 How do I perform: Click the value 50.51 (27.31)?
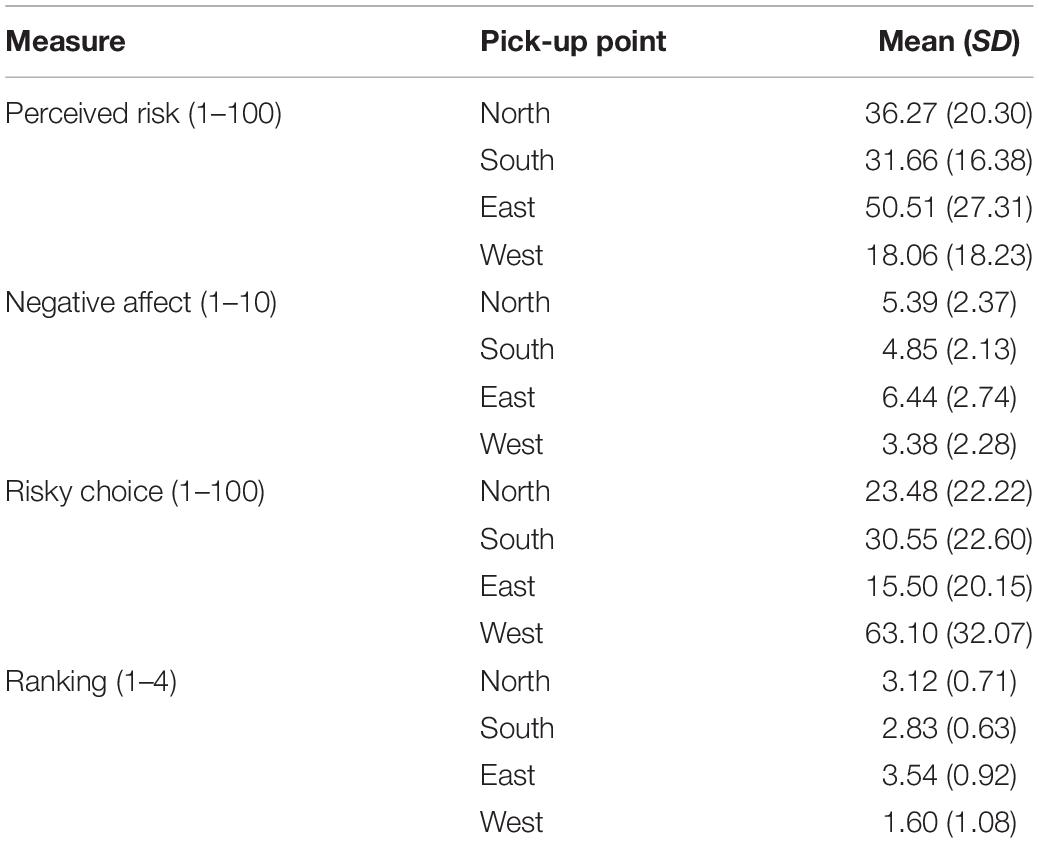948,207
